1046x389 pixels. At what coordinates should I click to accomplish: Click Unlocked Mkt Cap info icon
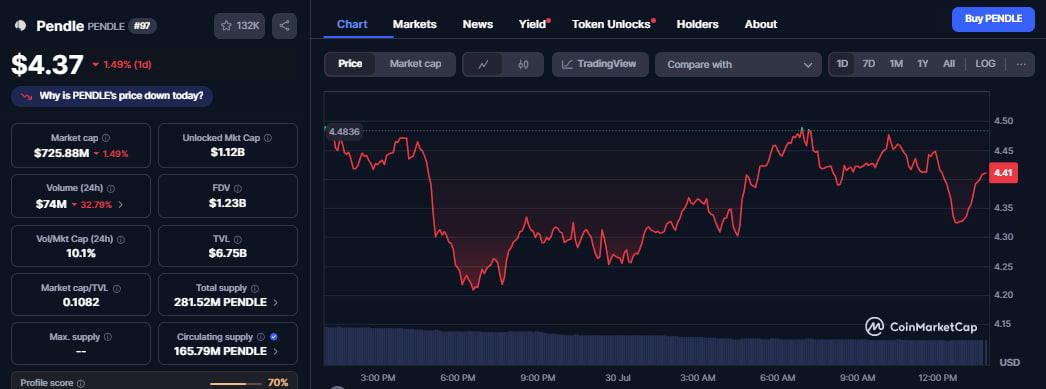268,138
